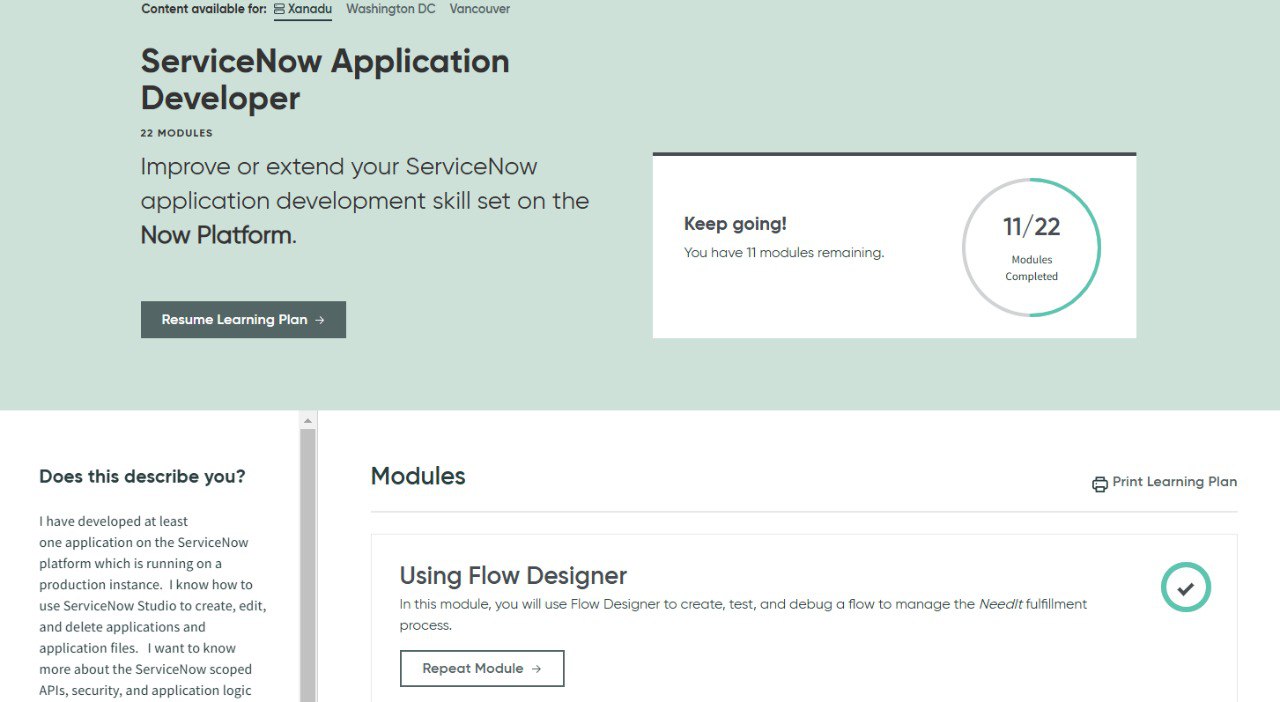Click the Keep going! progress card heading
The height and width of the screenshot is (702, 1280).
pyautogui.click(x=735, y=225)
